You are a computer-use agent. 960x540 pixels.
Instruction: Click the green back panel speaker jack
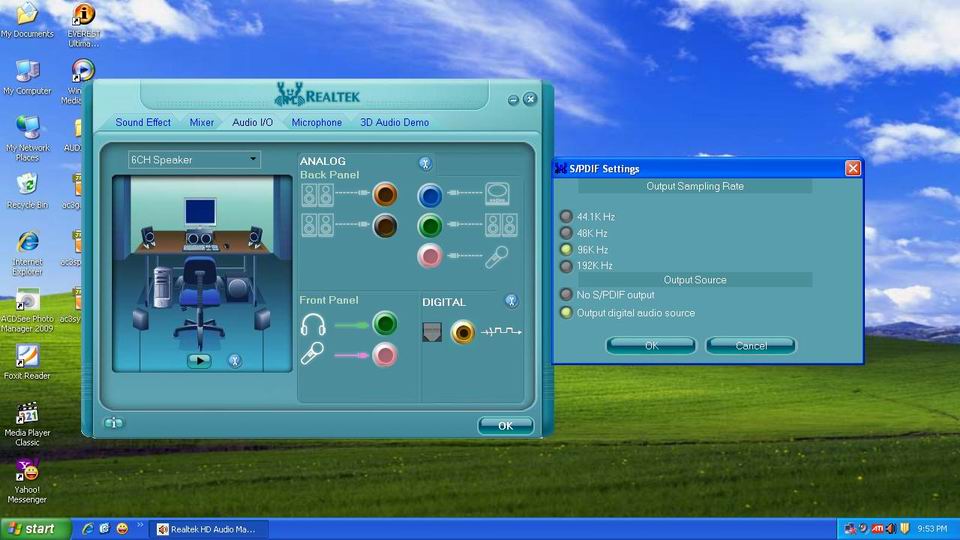point(430,226)
